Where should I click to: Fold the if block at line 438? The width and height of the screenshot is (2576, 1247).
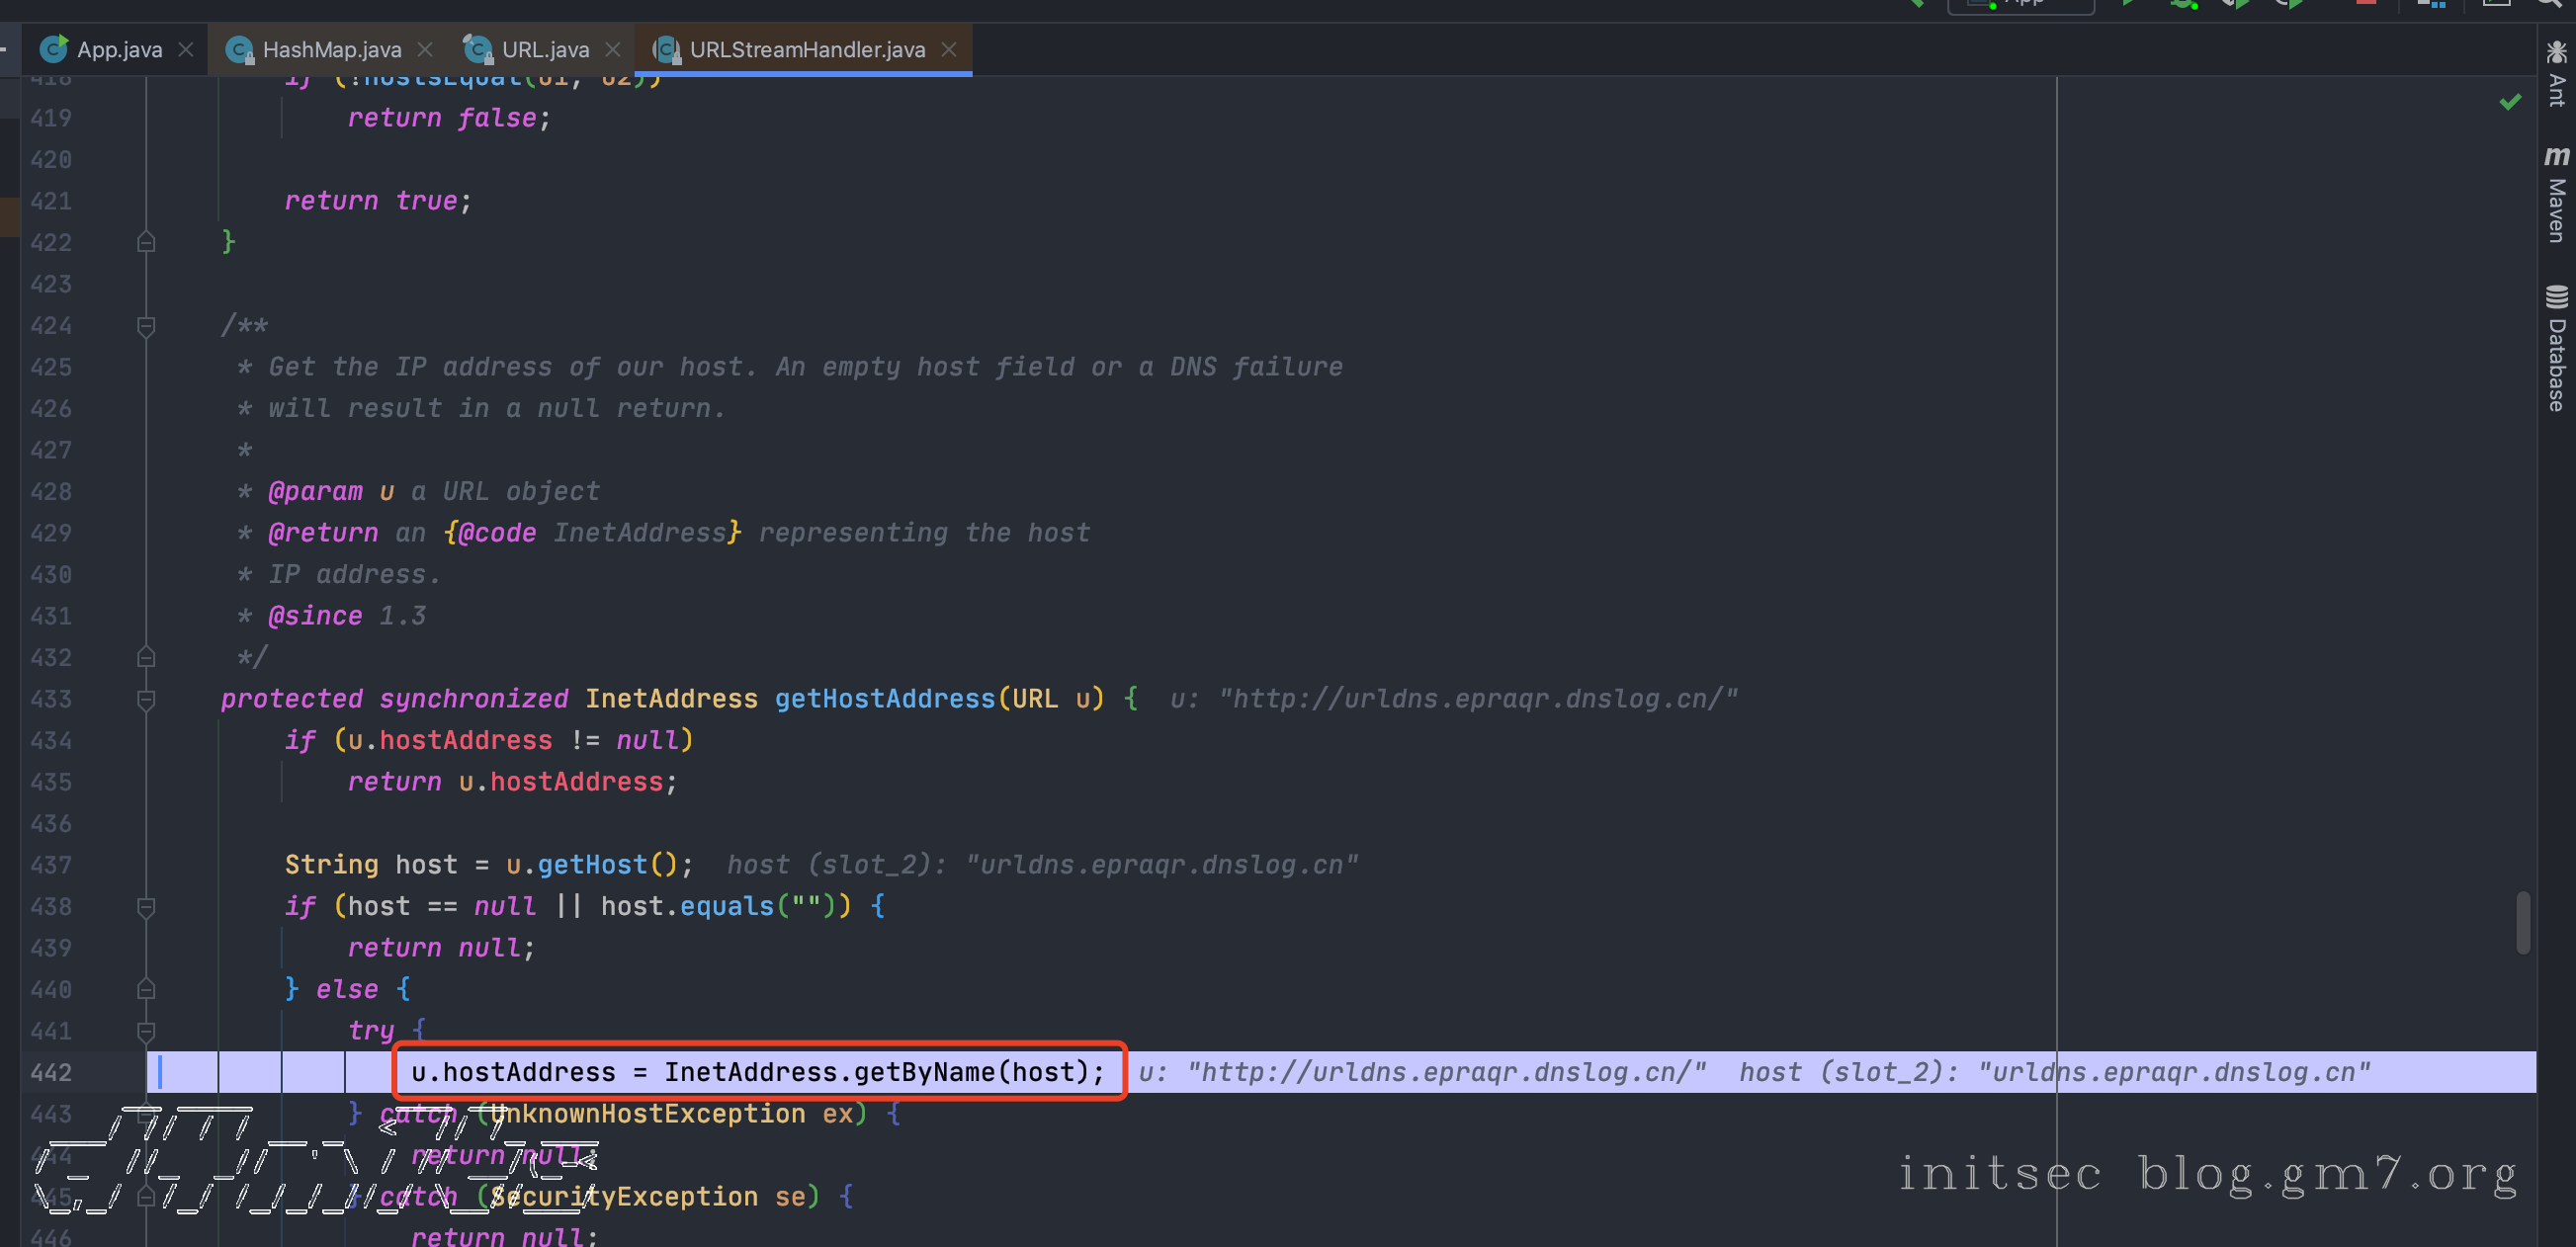[x=146, y=906]
